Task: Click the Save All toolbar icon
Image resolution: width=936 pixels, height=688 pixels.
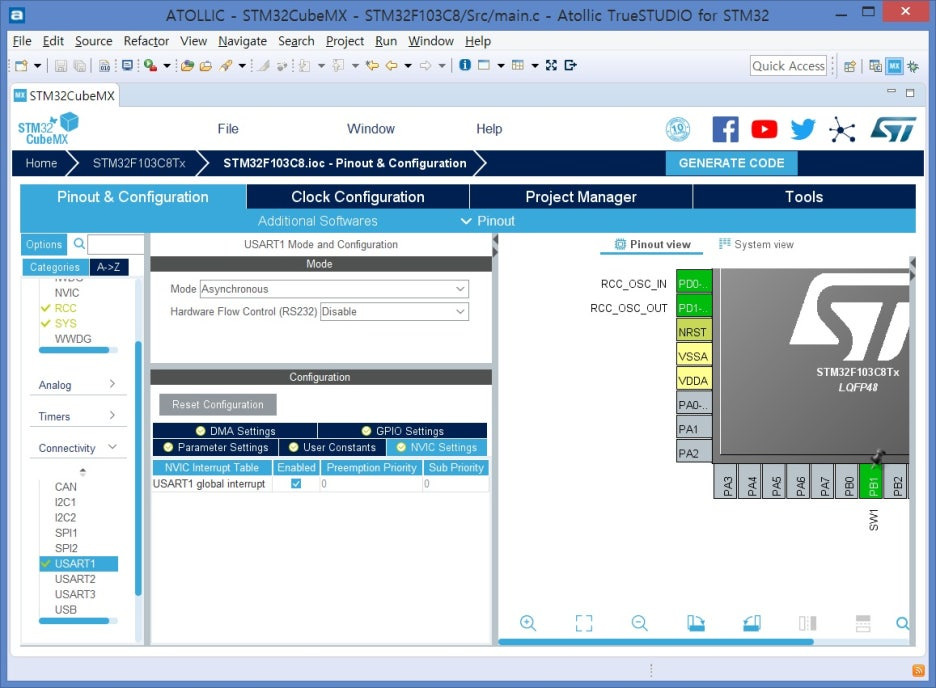Action: tap(79, 66)
